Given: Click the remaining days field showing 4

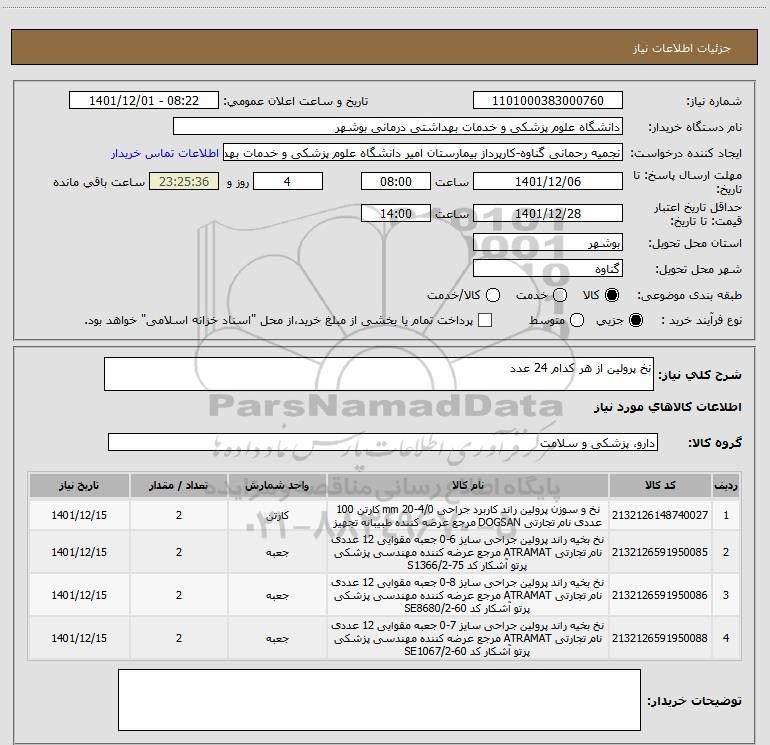Looking at the screenshot, I should click(287, 181).
